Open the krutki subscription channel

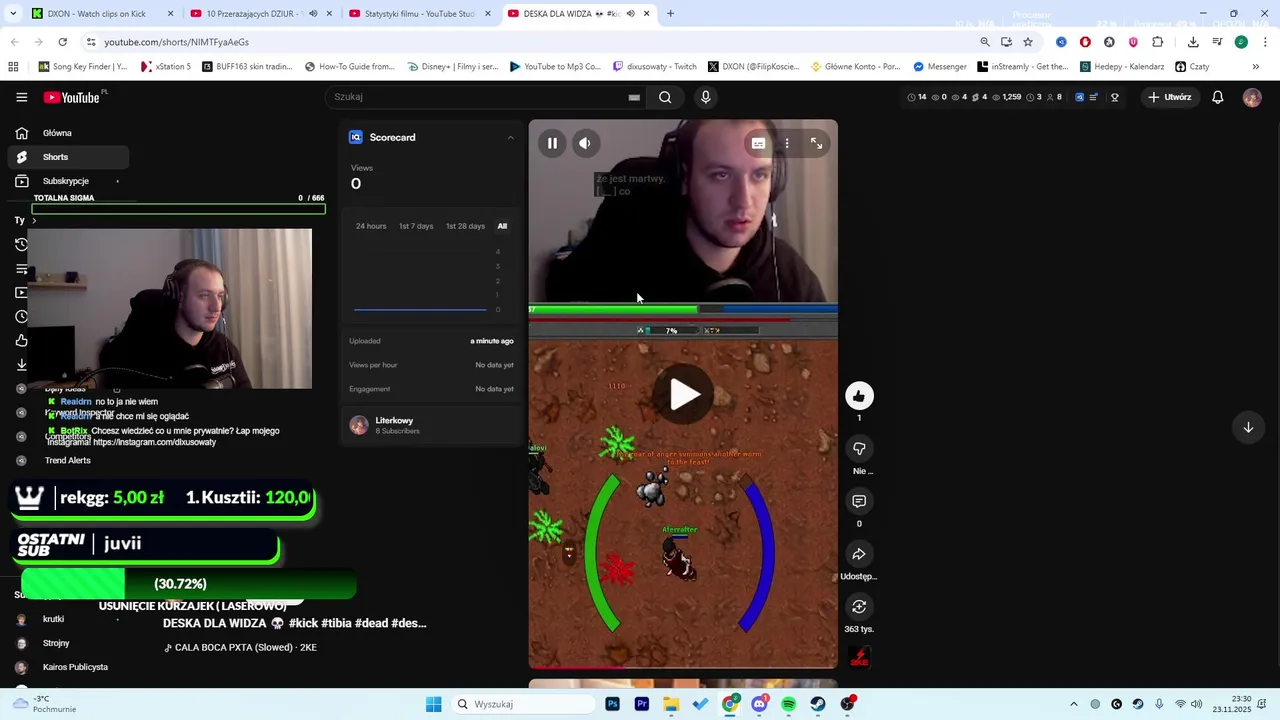pos(53,619)
